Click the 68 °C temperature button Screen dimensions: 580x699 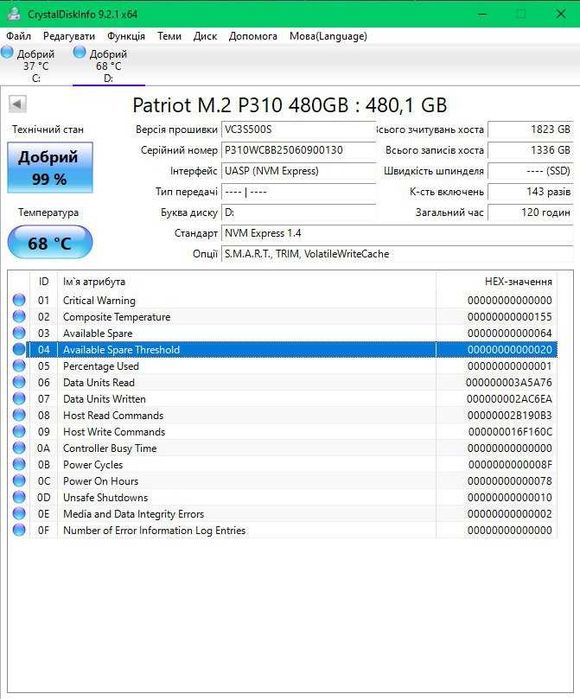point(50,243)
